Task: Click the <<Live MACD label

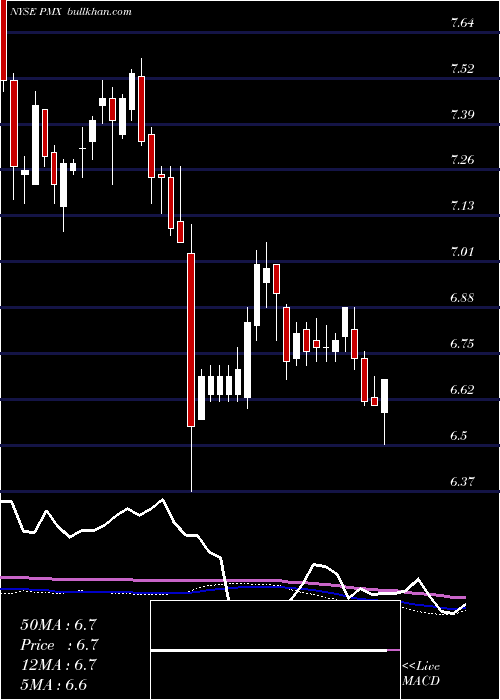Action: [x=421, y=674]
